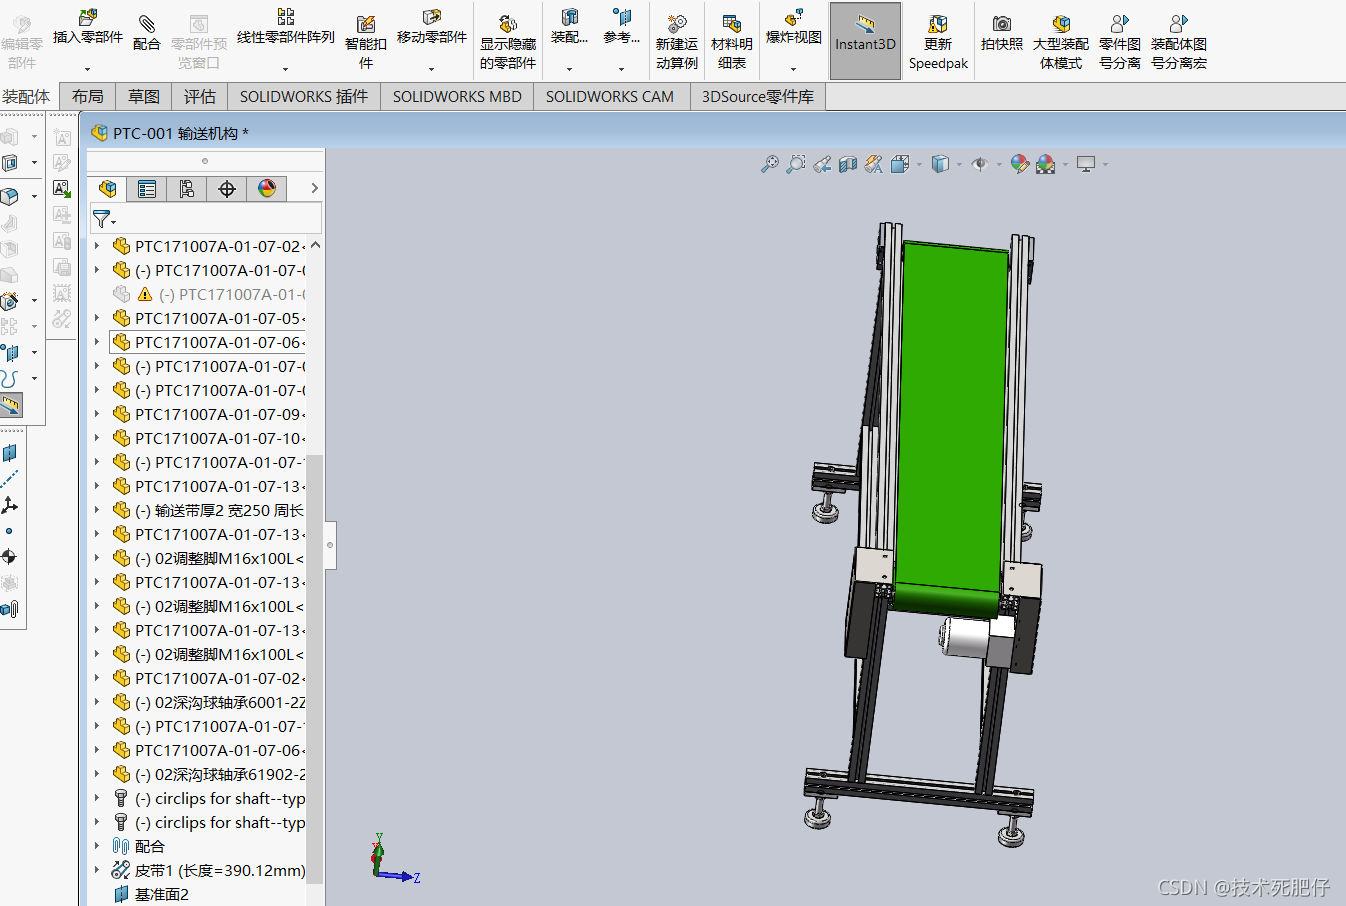Select the PTC171007A-01-07-06 component row

tap(208, 342)
